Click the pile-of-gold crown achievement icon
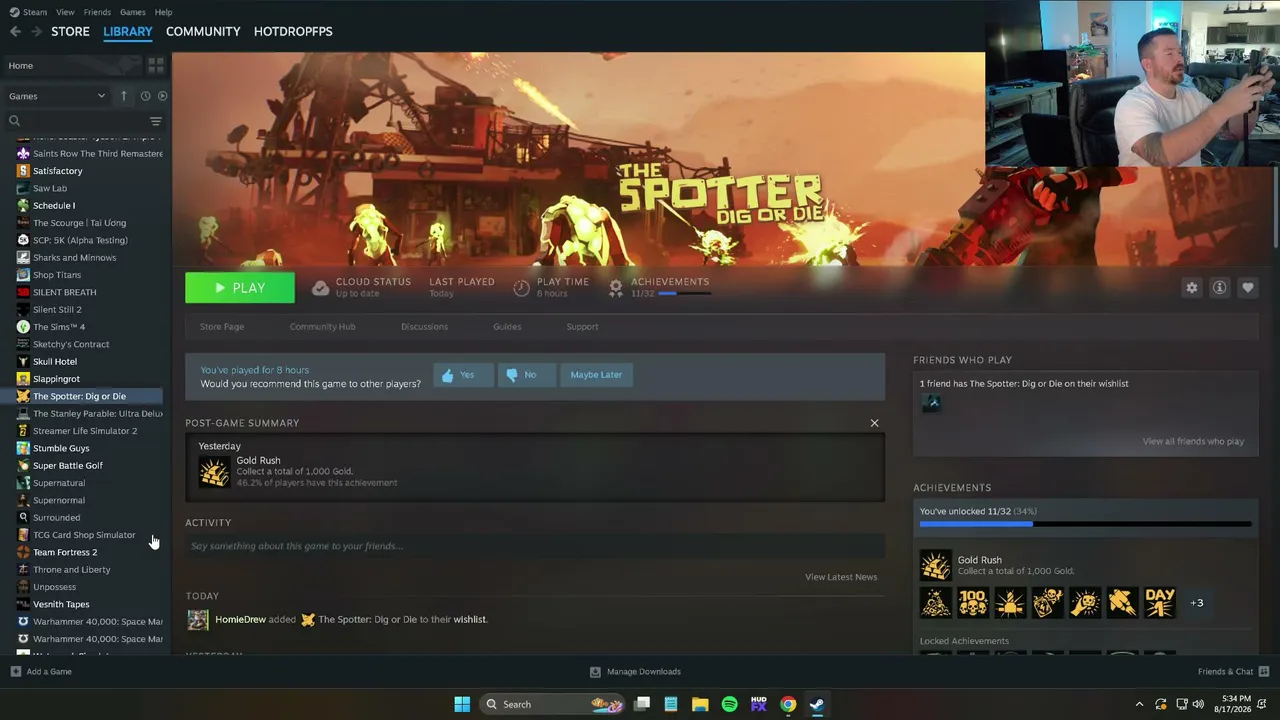Viewport: 1280px width, 720px height. [x=936, y=603]
